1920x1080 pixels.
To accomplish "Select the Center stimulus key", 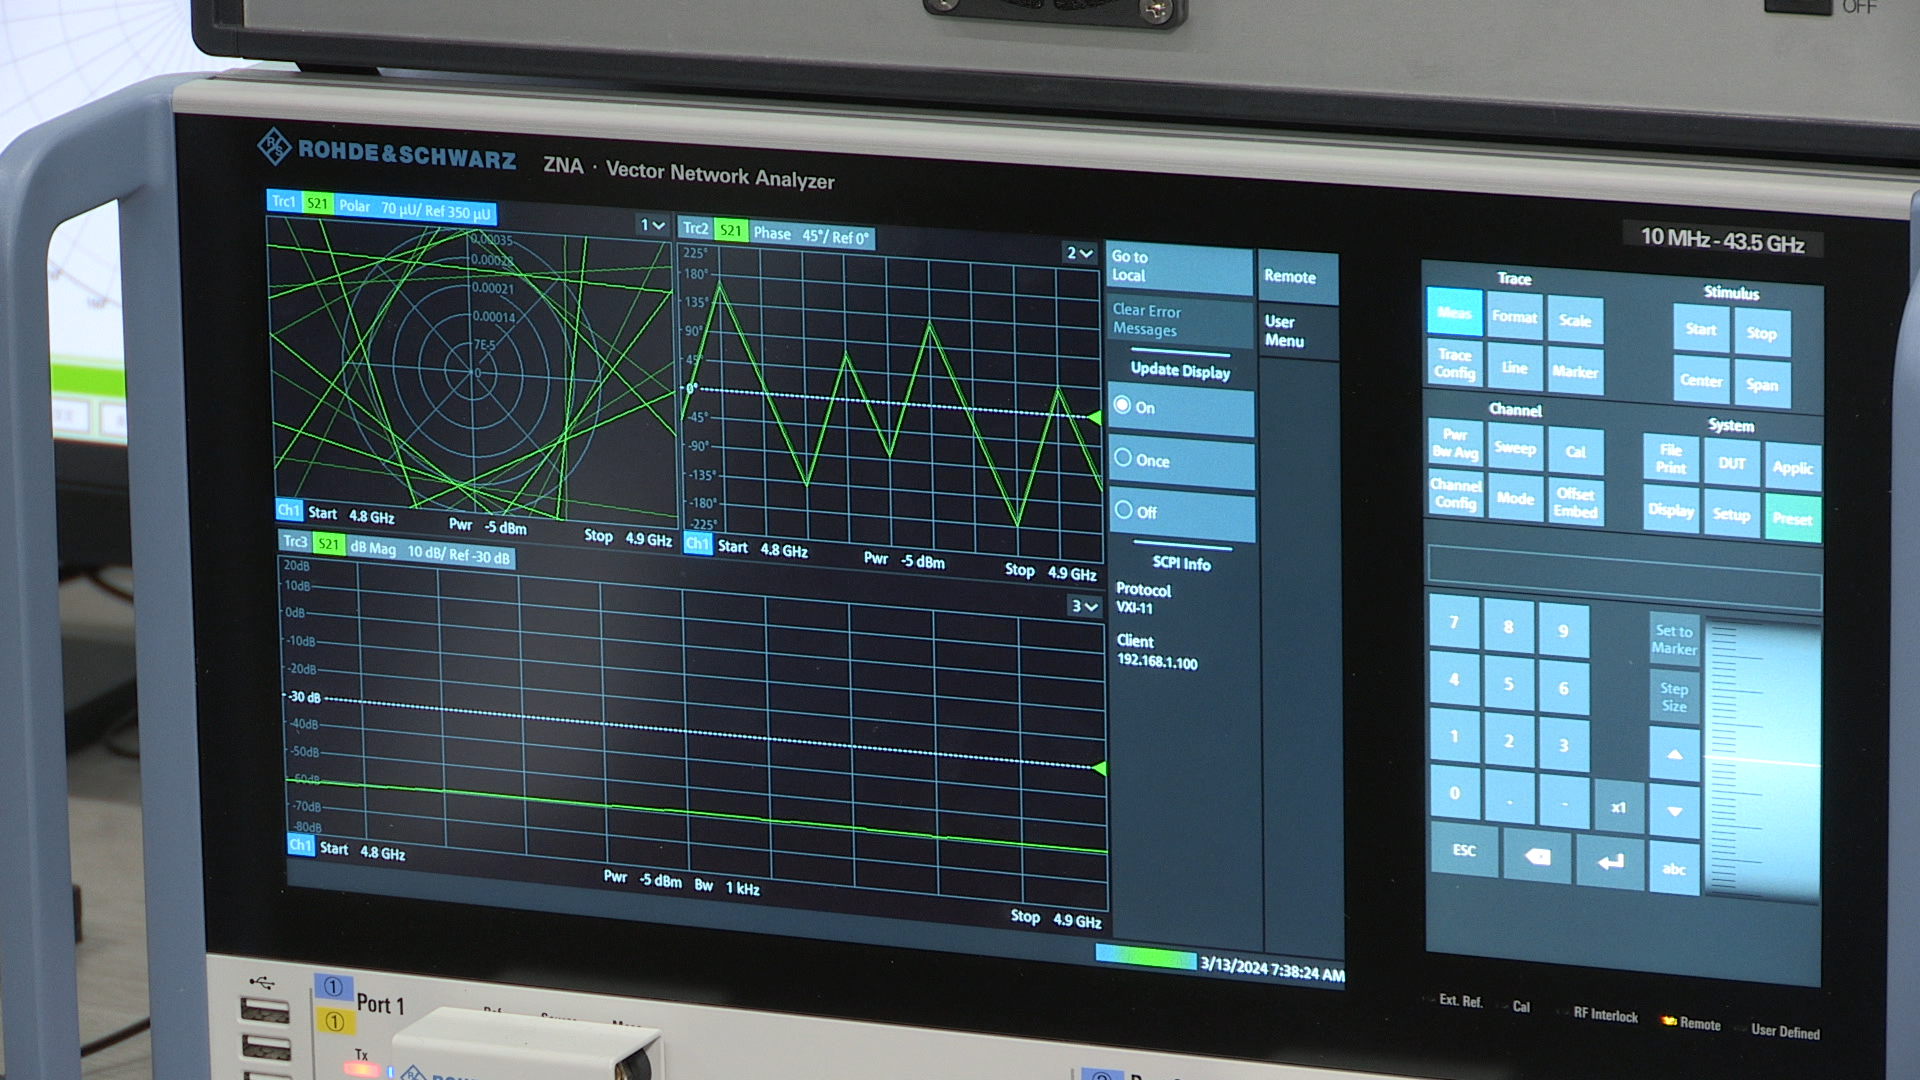I will click(1700, 380).
